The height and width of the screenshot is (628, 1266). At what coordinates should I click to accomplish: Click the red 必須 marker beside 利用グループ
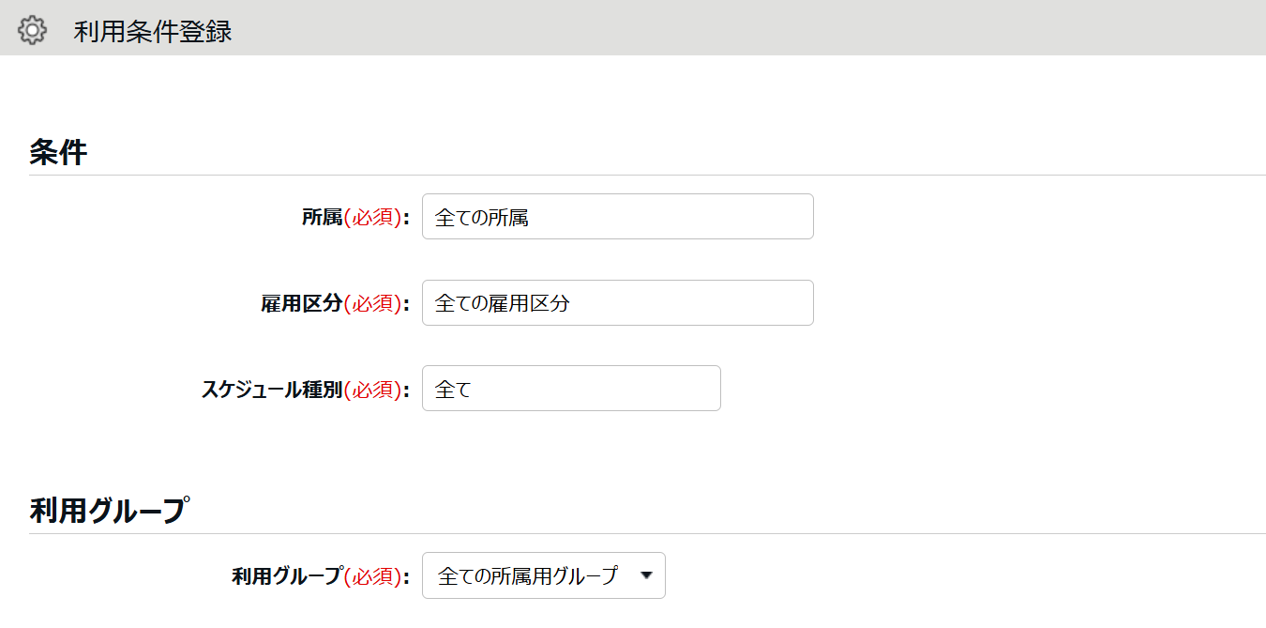(x=373, y=576)
